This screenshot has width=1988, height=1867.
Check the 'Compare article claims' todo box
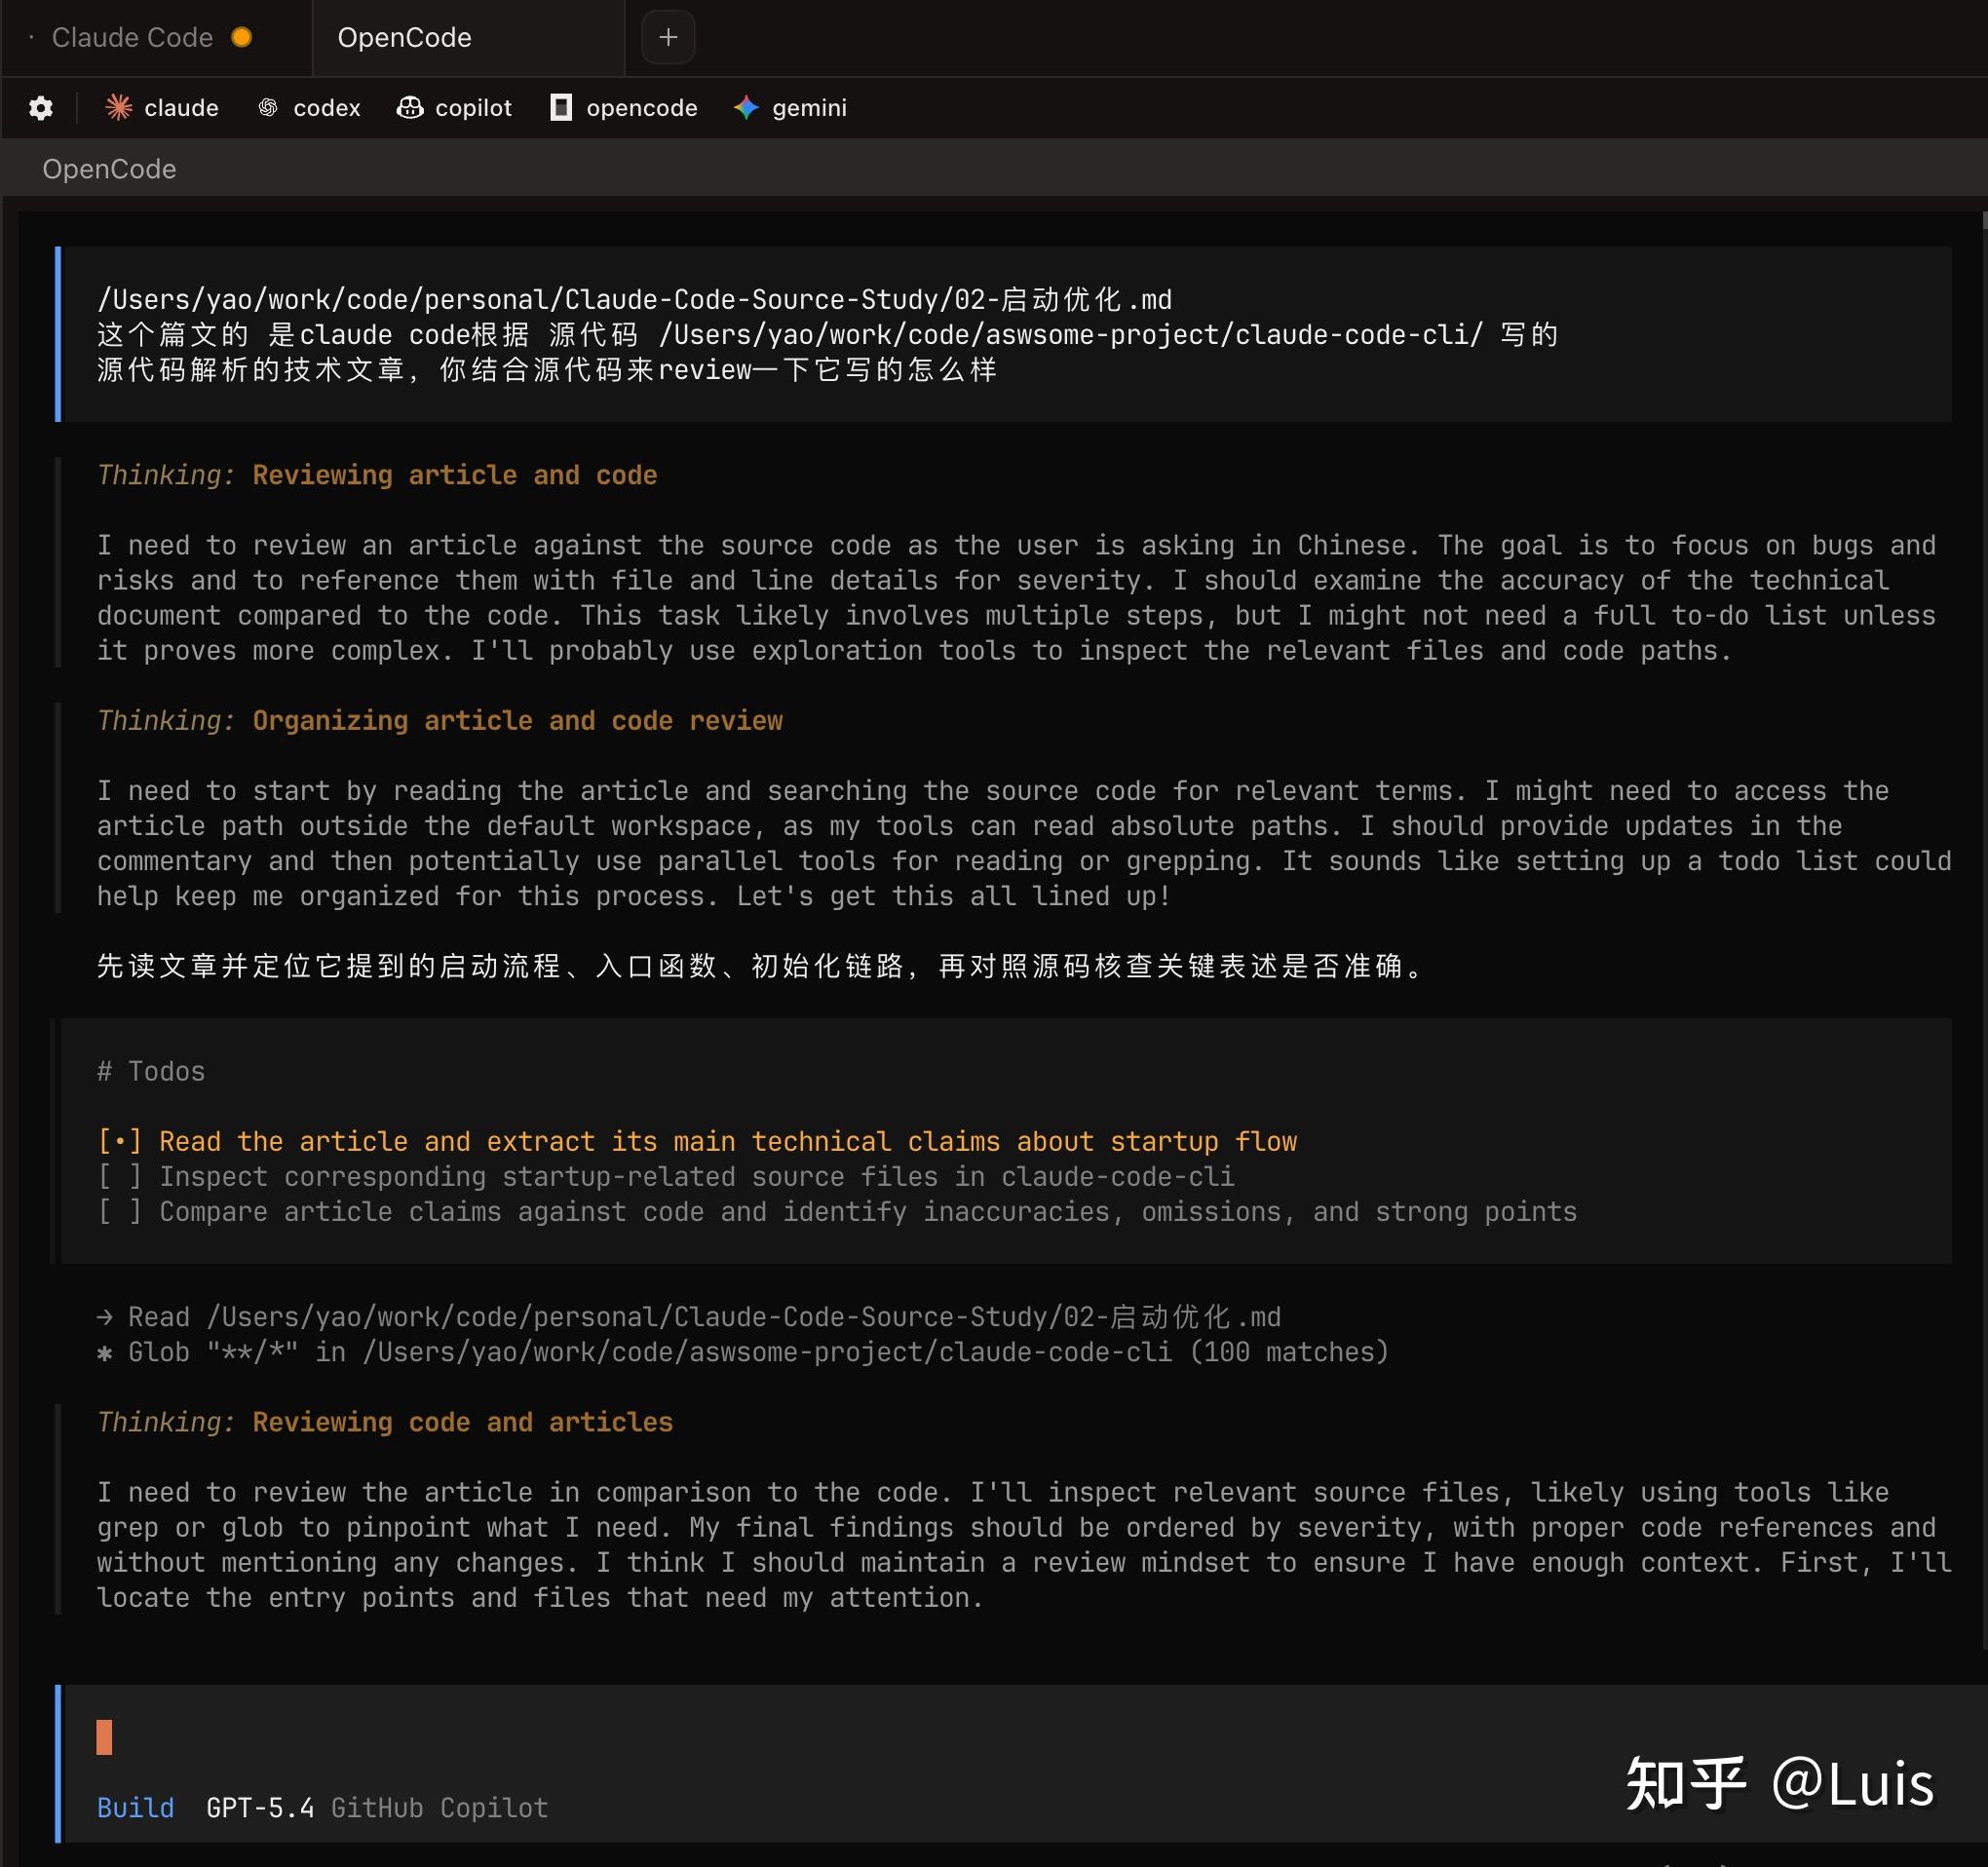(x=120, y=1211)
